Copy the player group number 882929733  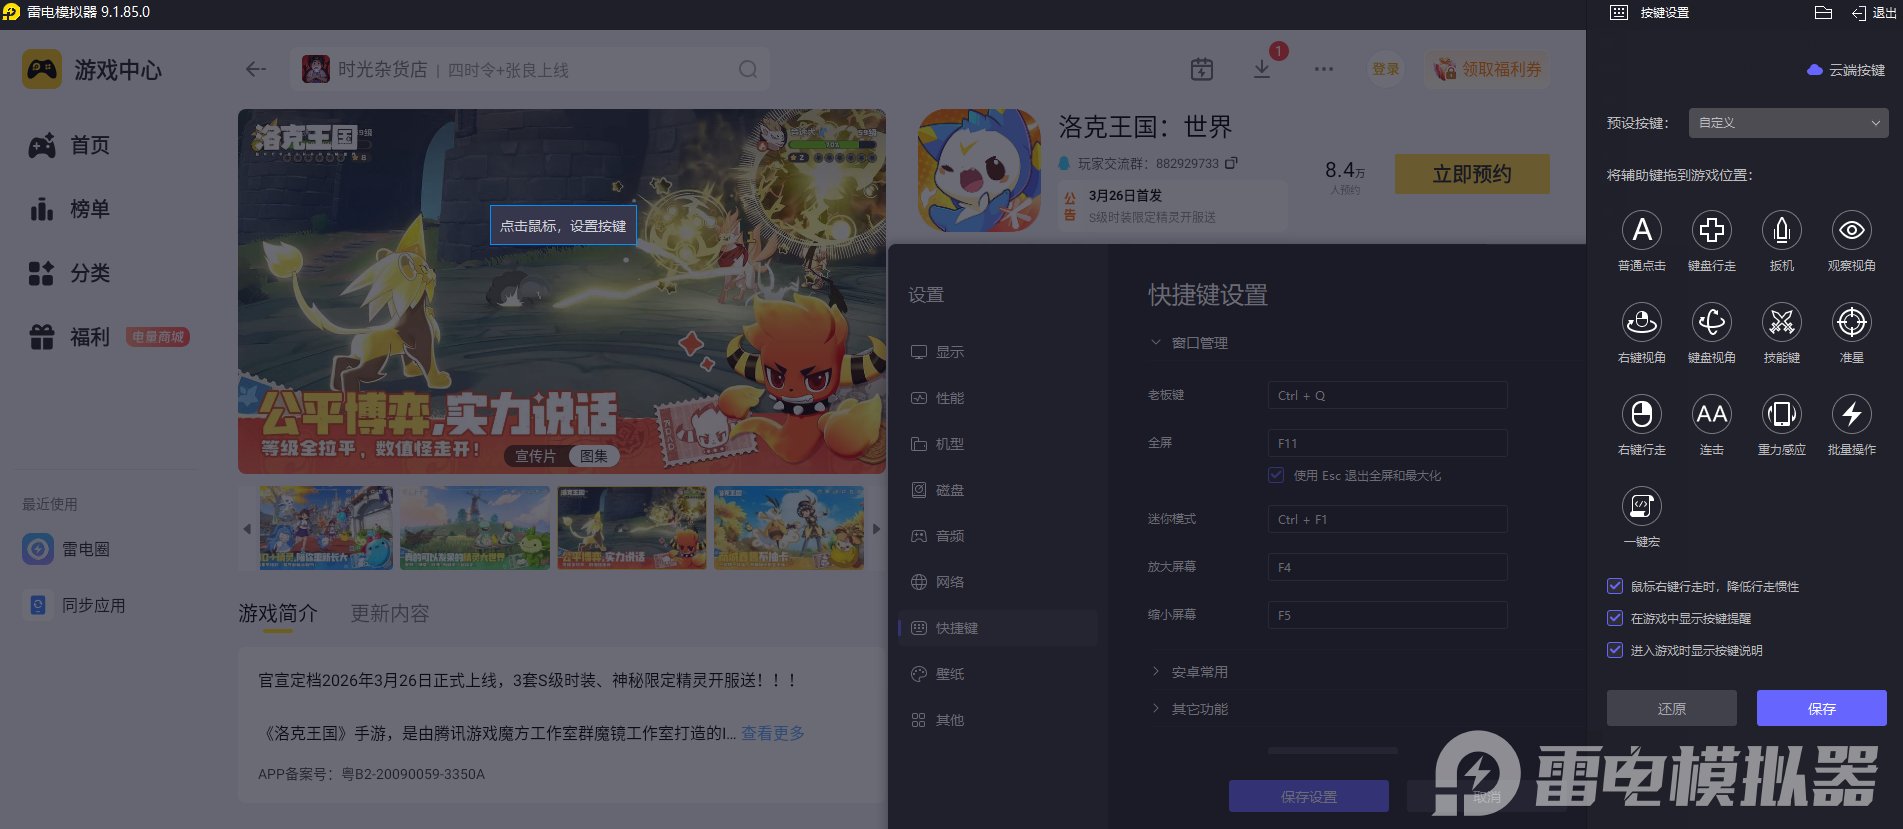tap(1231, 163)
